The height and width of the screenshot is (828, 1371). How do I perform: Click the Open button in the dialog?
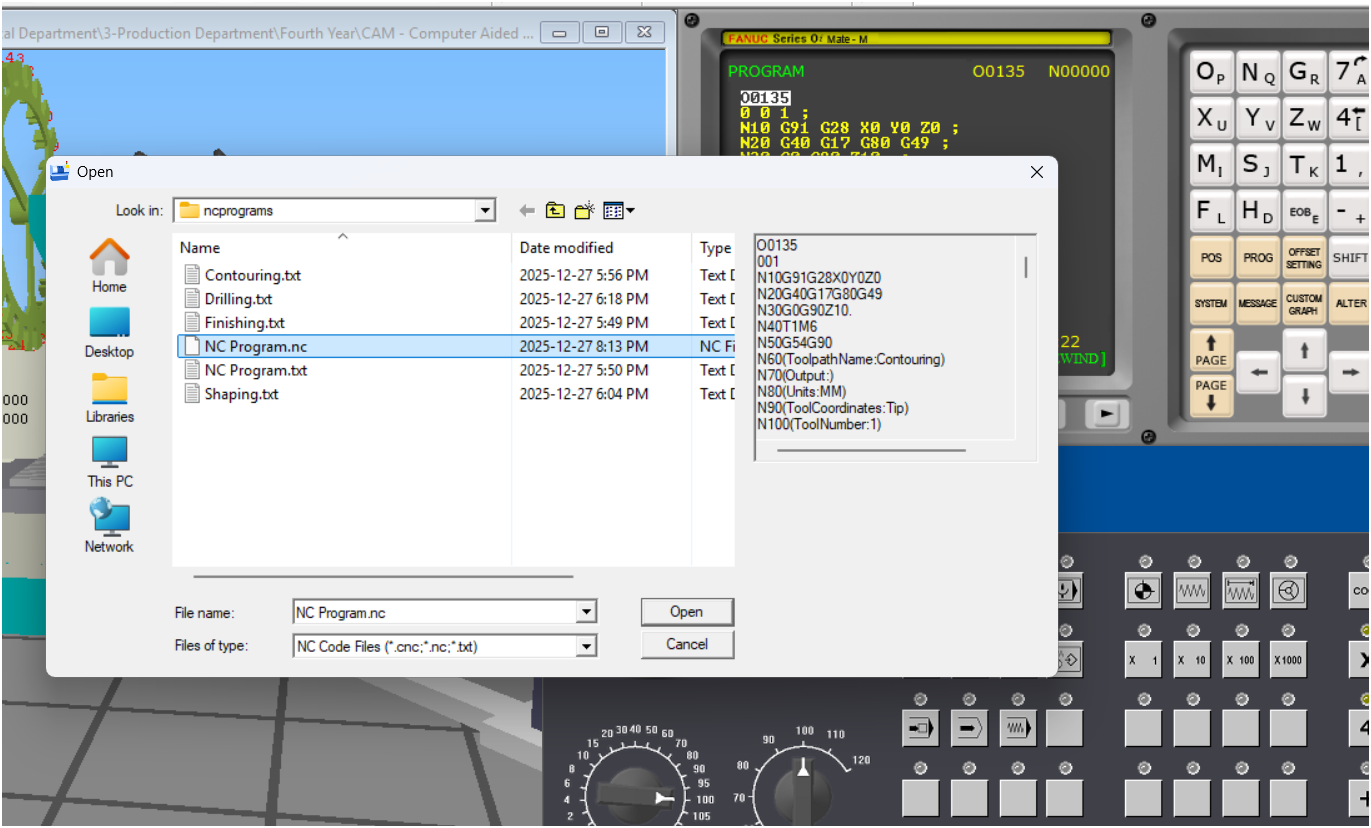point(687,612)
